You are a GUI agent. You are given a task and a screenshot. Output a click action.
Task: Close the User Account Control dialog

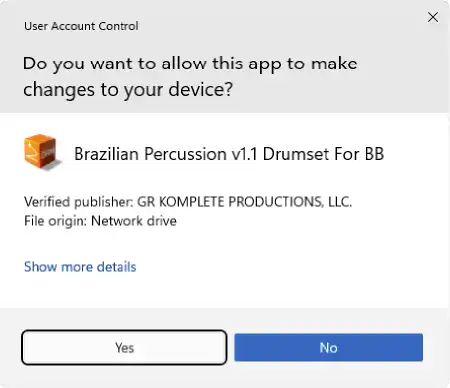click(433, 17)
